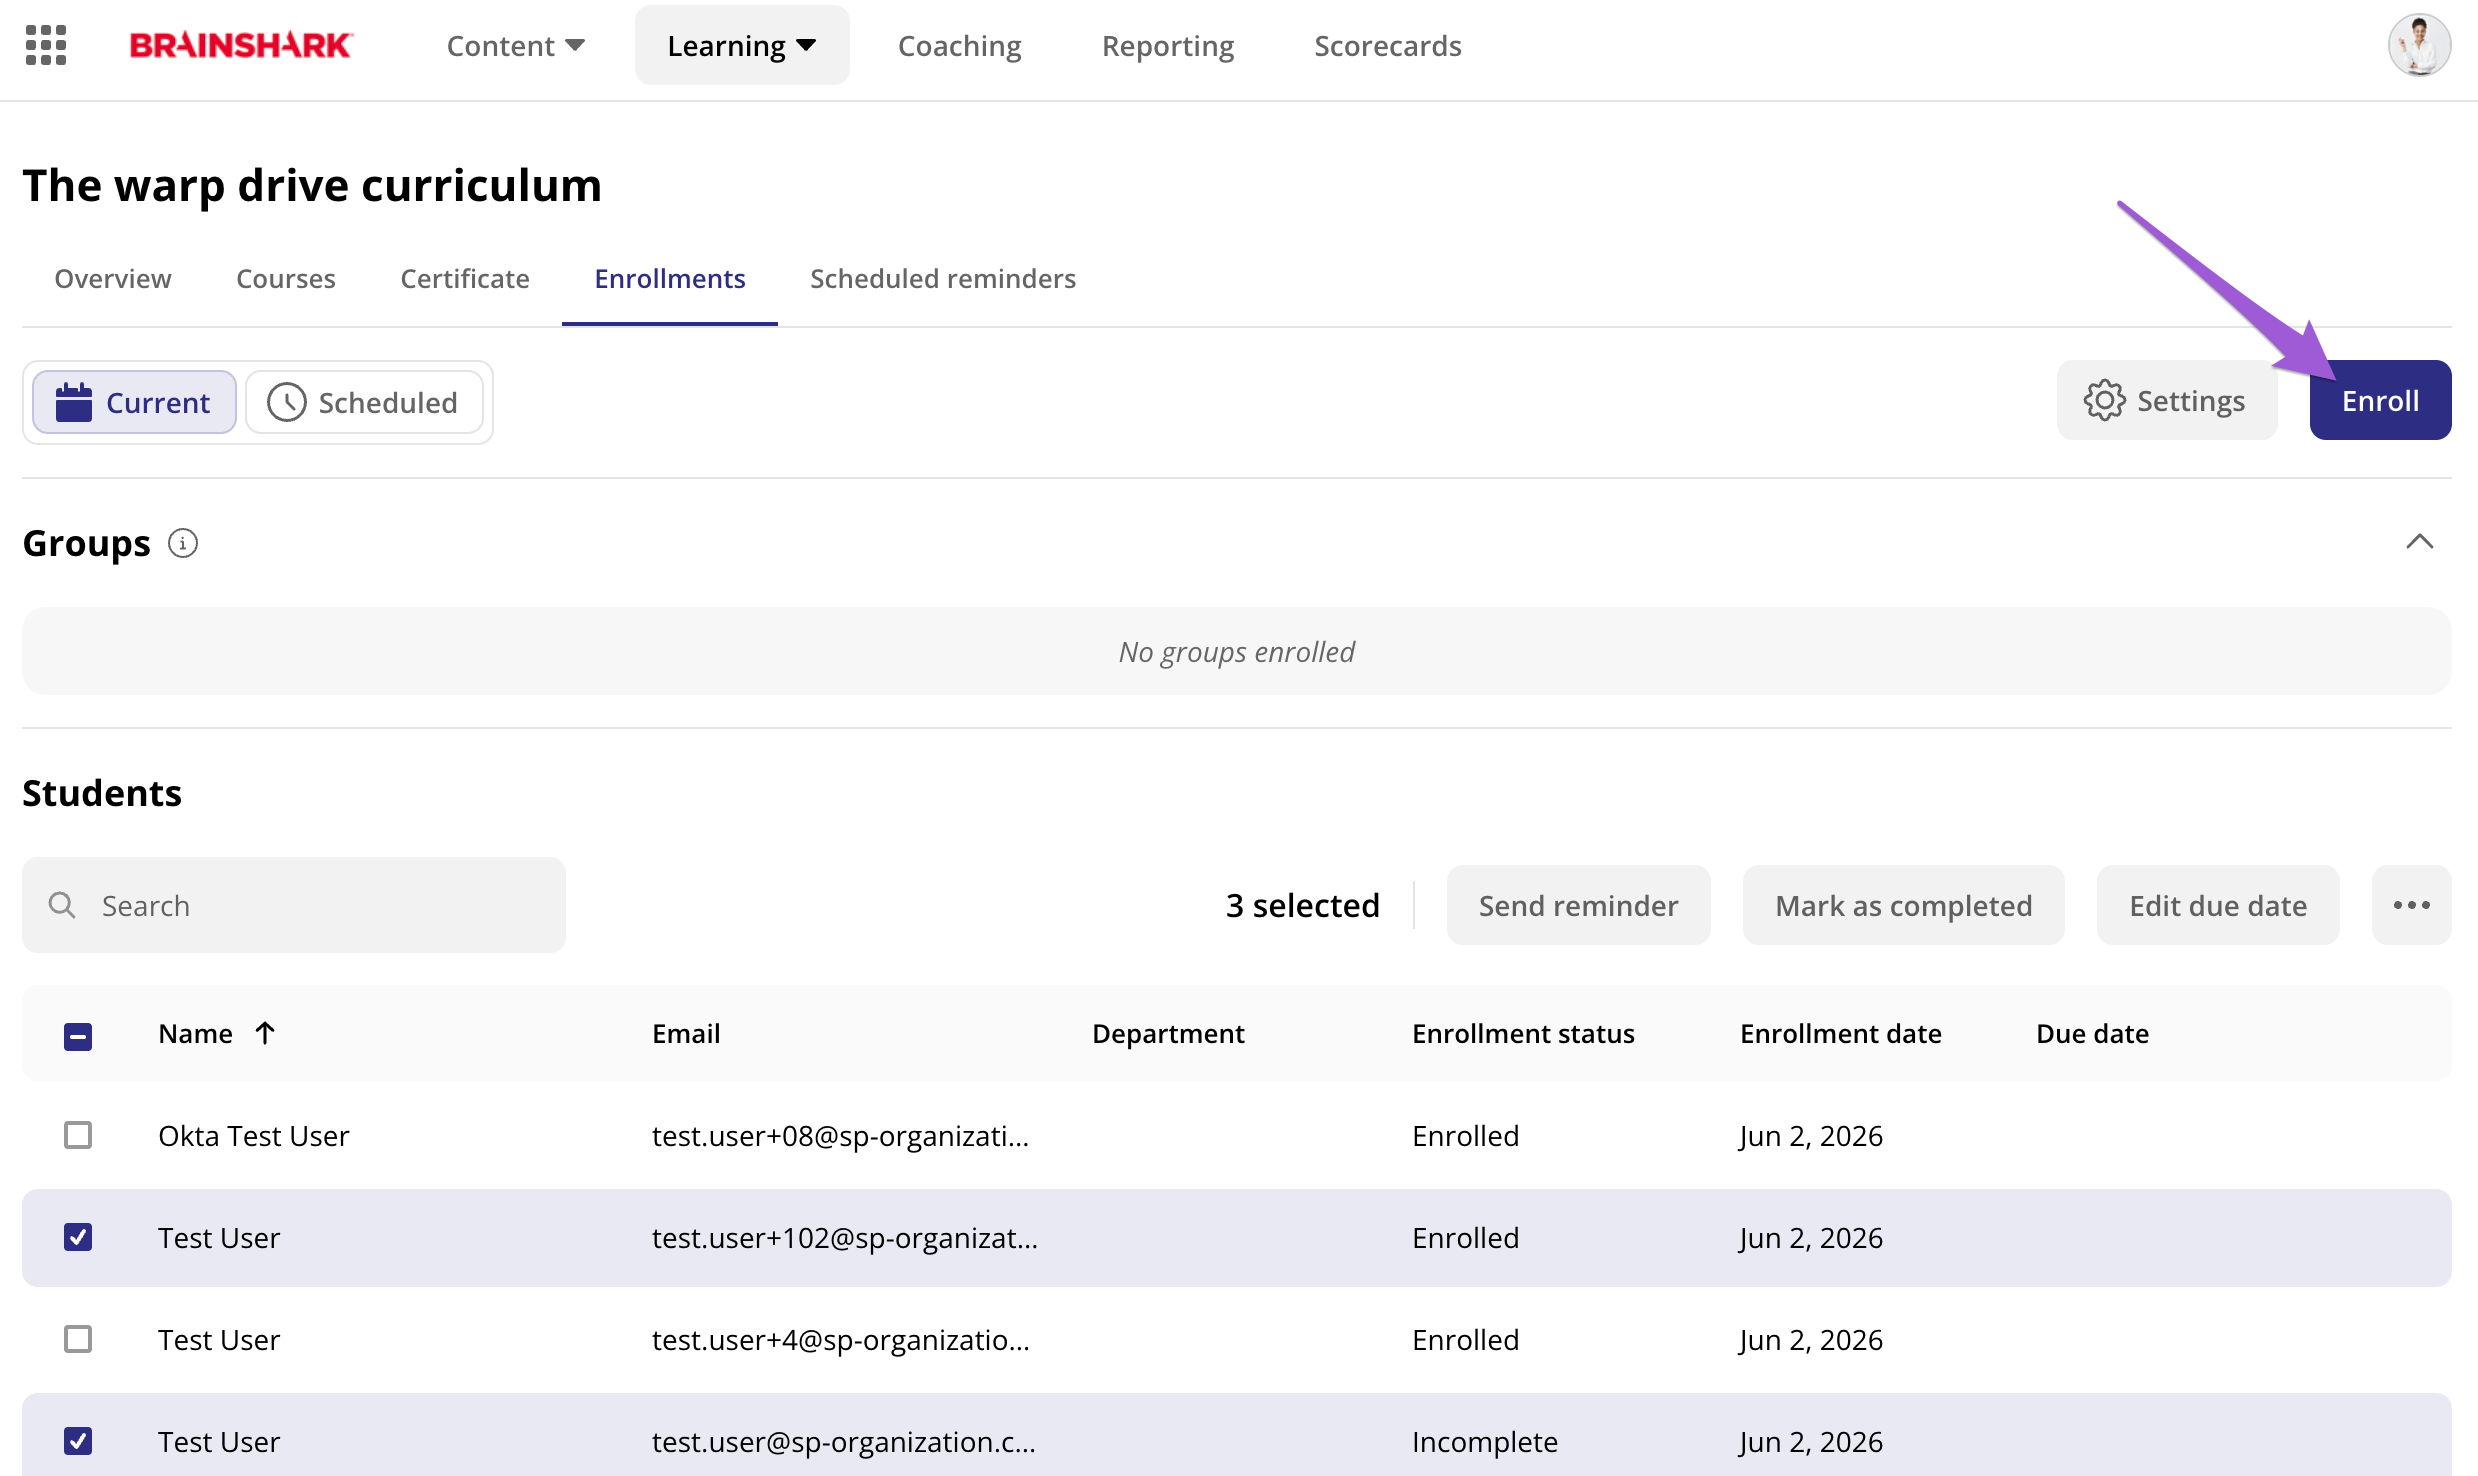Switch to the Overview tab

[x=113, y=278]
